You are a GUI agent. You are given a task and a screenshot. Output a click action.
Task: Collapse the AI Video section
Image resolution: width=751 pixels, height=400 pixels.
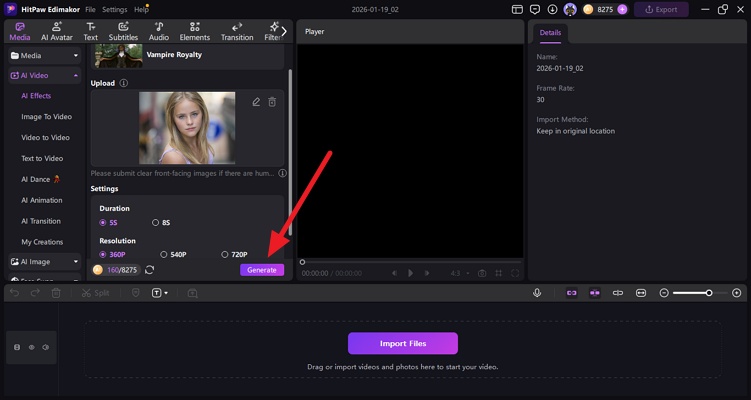click(76, 75)
